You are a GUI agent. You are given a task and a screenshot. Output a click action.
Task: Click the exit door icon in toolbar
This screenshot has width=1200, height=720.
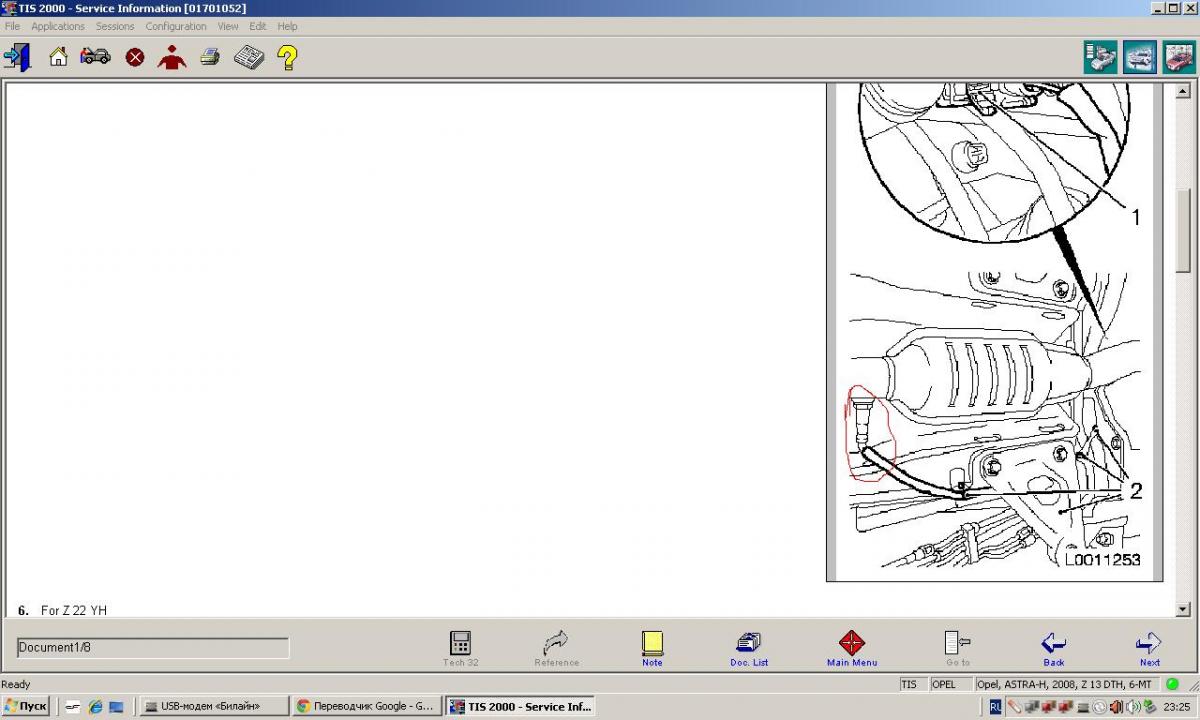click(17, 57)
